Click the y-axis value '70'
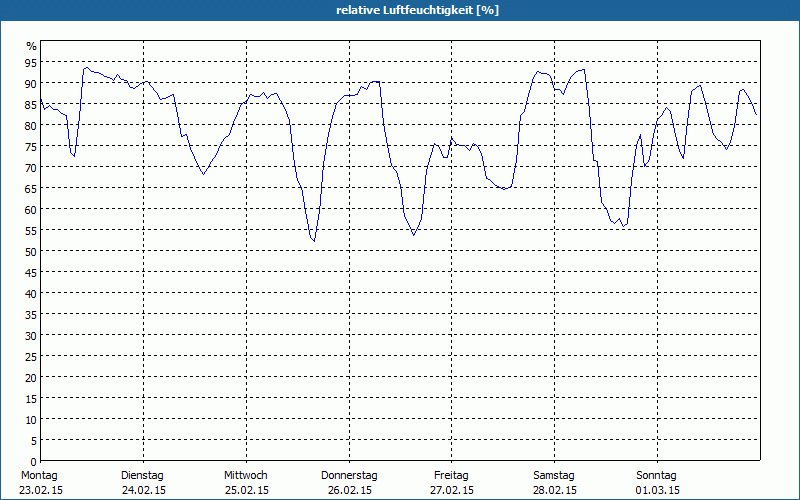Image resolution: width=800 pixels, height=500 pixels. (x=31, y=168)
